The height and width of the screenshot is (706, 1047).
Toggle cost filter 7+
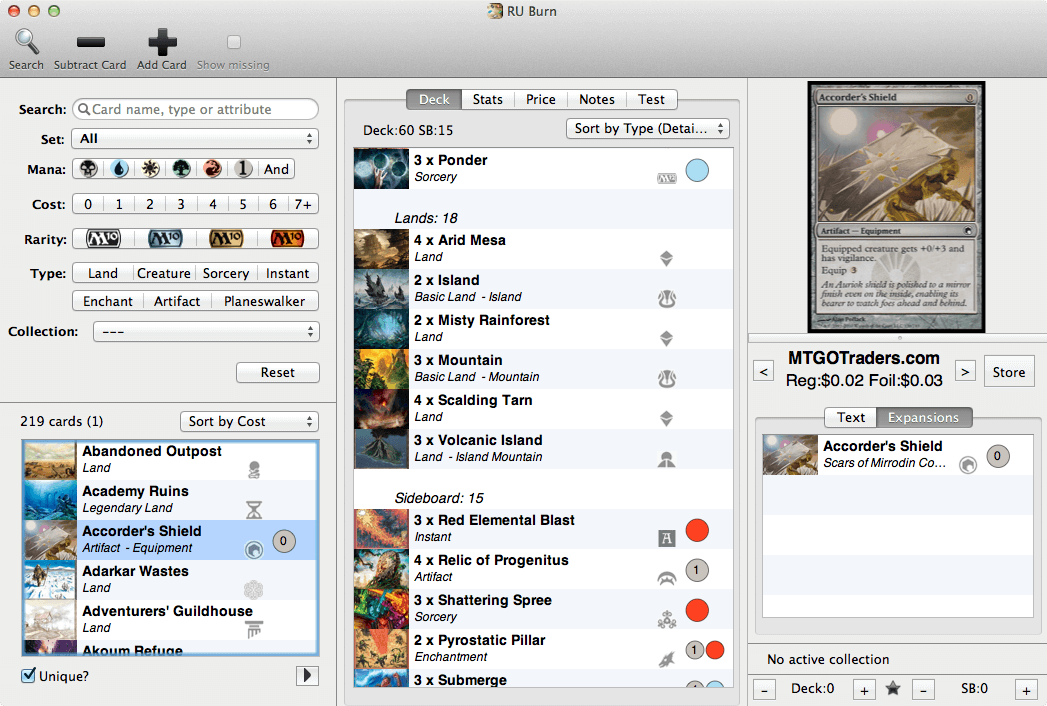[x=303, y=204]
